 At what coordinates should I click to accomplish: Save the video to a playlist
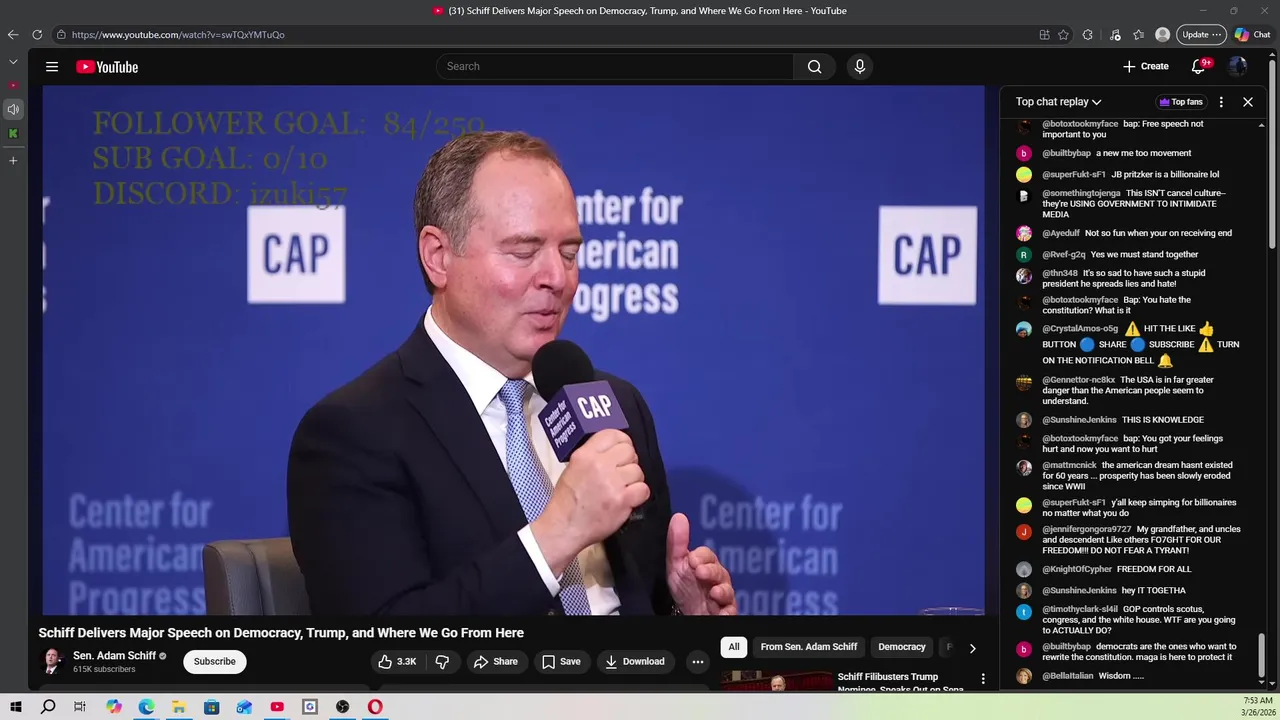click(x=561, y=662)
